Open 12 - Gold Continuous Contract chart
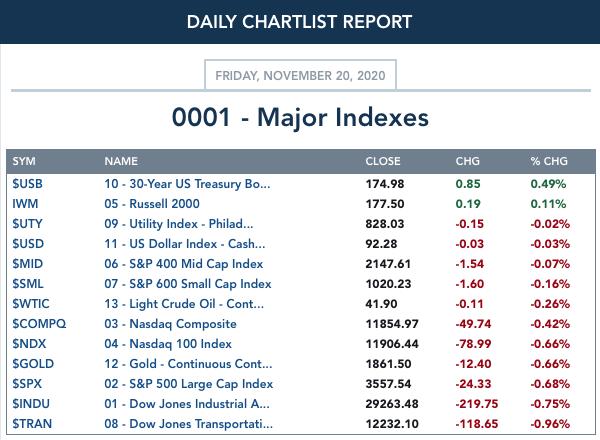 click(x=188, y=363)
